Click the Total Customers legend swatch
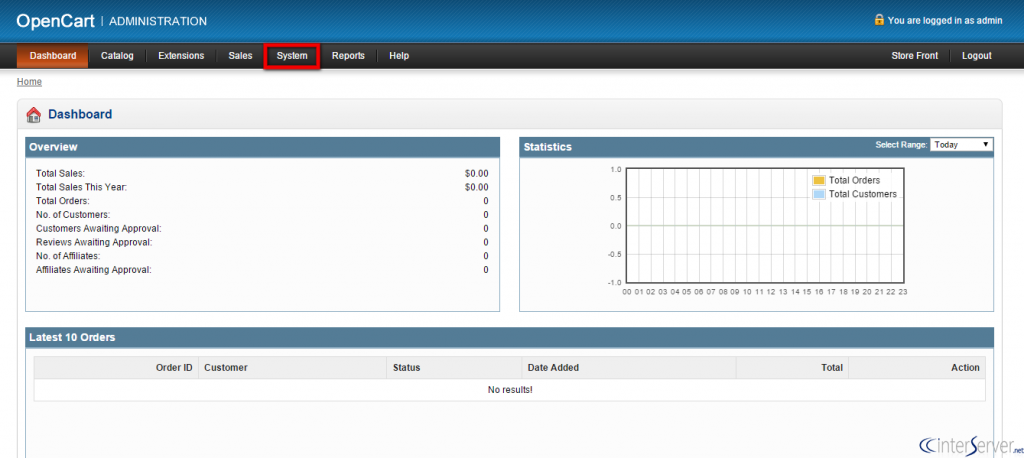Image resolution: width=1024 pixels, height=458 pixels. pos(819,194)
